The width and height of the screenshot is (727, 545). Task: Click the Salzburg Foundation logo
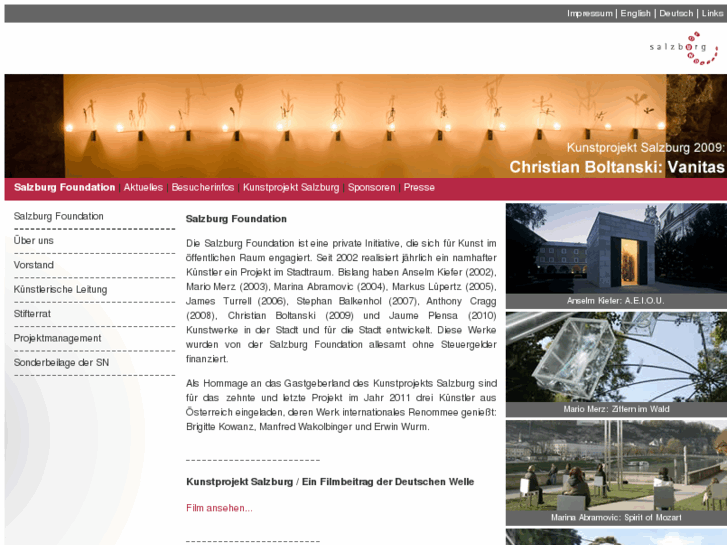tap(683, 48)
